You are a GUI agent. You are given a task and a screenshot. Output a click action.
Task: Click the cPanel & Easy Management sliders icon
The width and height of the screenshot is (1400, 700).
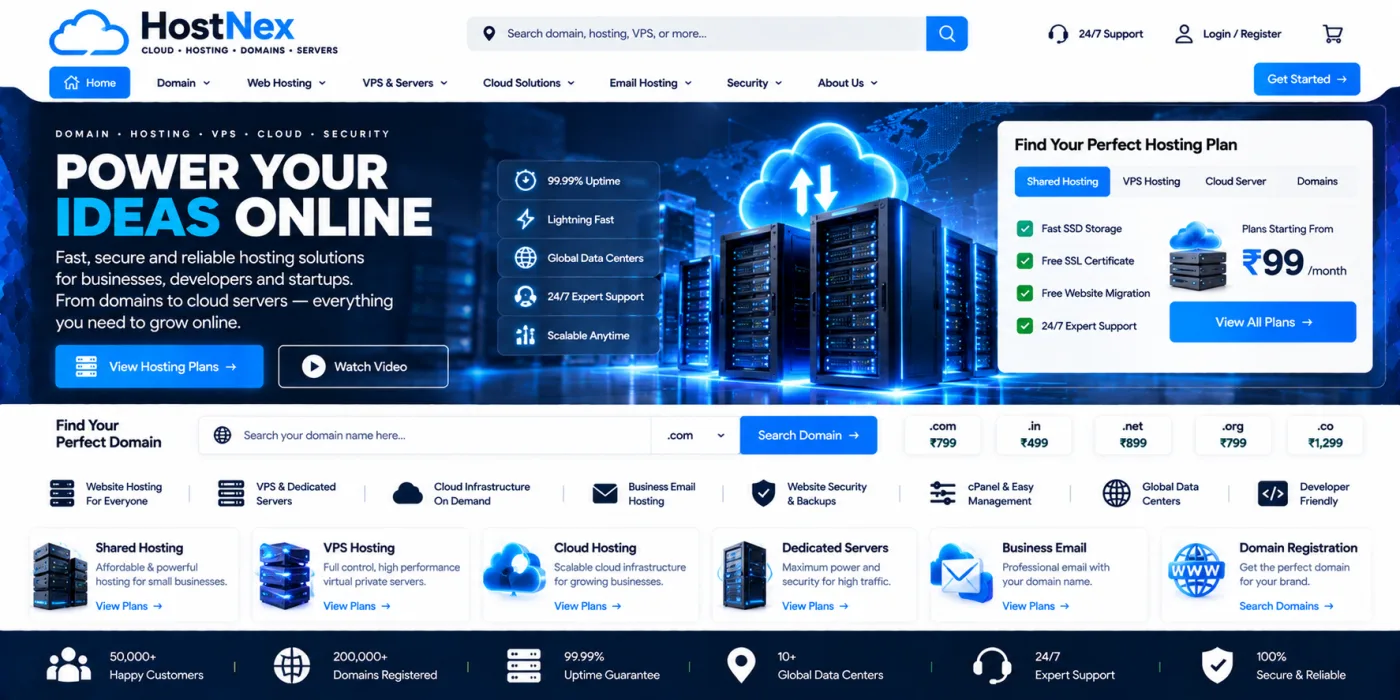(942, 493)
